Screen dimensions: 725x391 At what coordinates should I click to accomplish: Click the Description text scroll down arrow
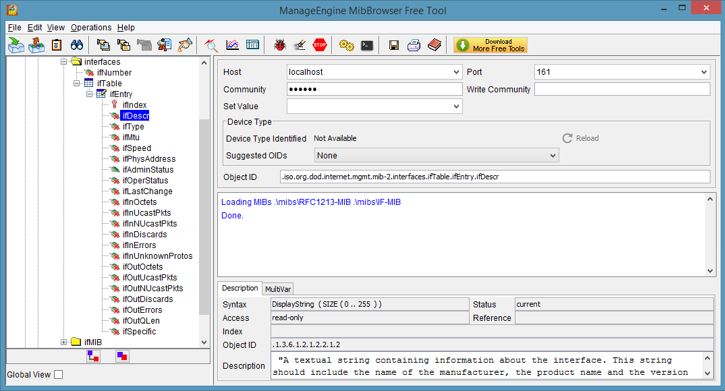coord(707,373)
